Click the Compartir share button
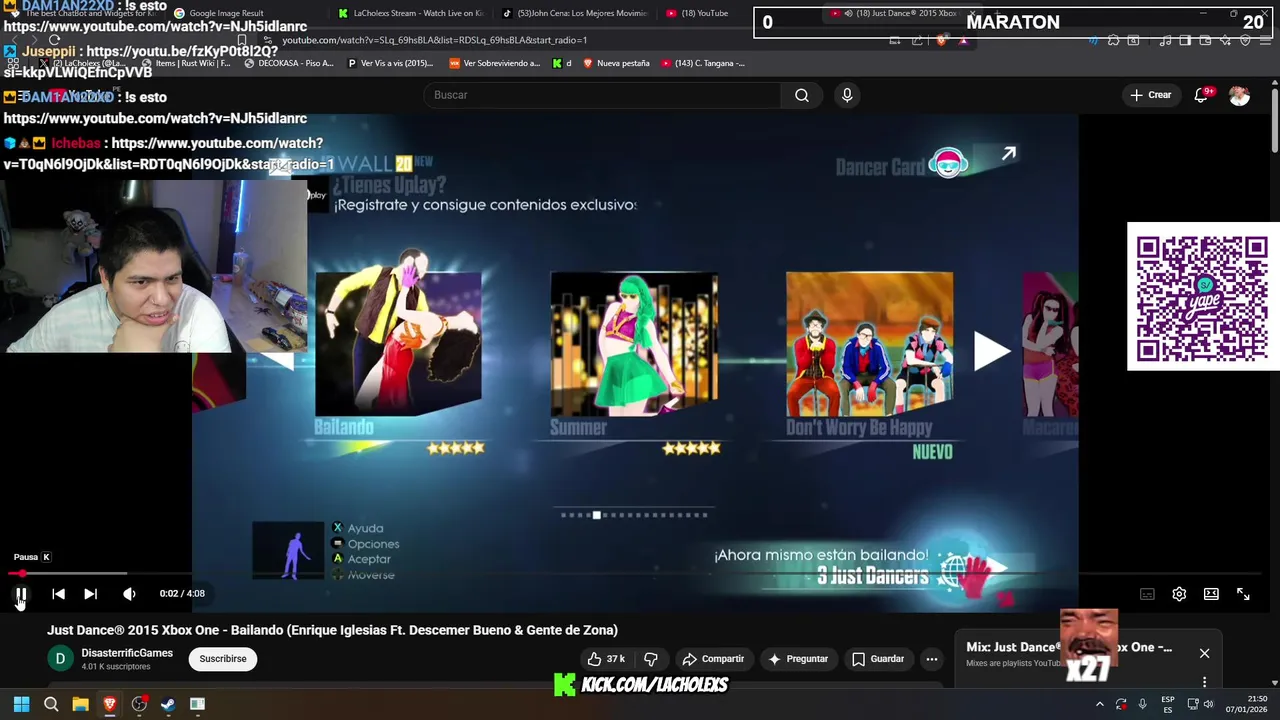The width and height of the screenshot is (1280, 720). click(x=713, y=659)
